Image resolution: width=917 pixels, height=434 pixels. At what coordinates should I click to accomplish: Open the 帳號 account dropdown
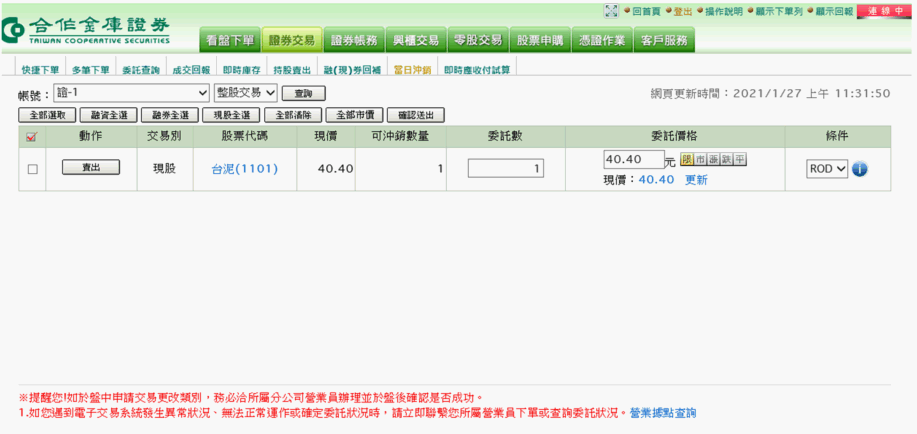coord(131,93)
